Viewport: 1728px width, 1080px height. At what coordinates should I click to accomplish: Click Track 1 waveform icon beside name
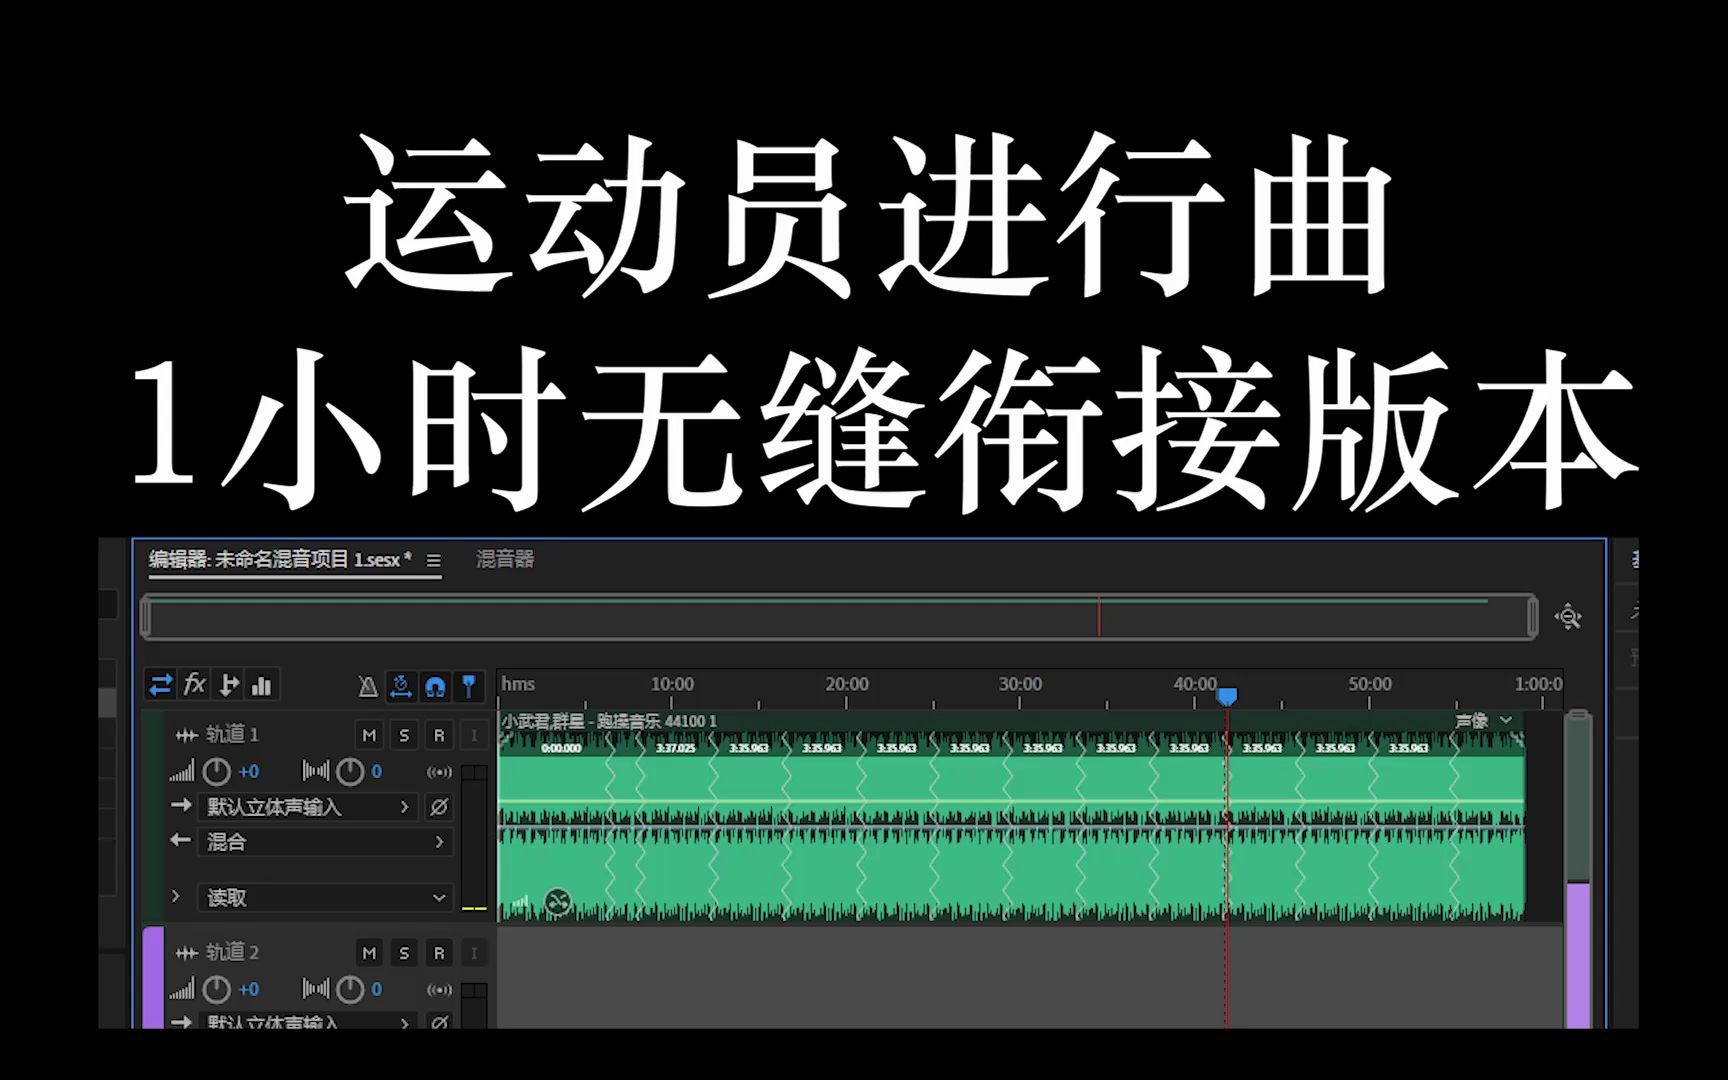click(x=186, y=736)
